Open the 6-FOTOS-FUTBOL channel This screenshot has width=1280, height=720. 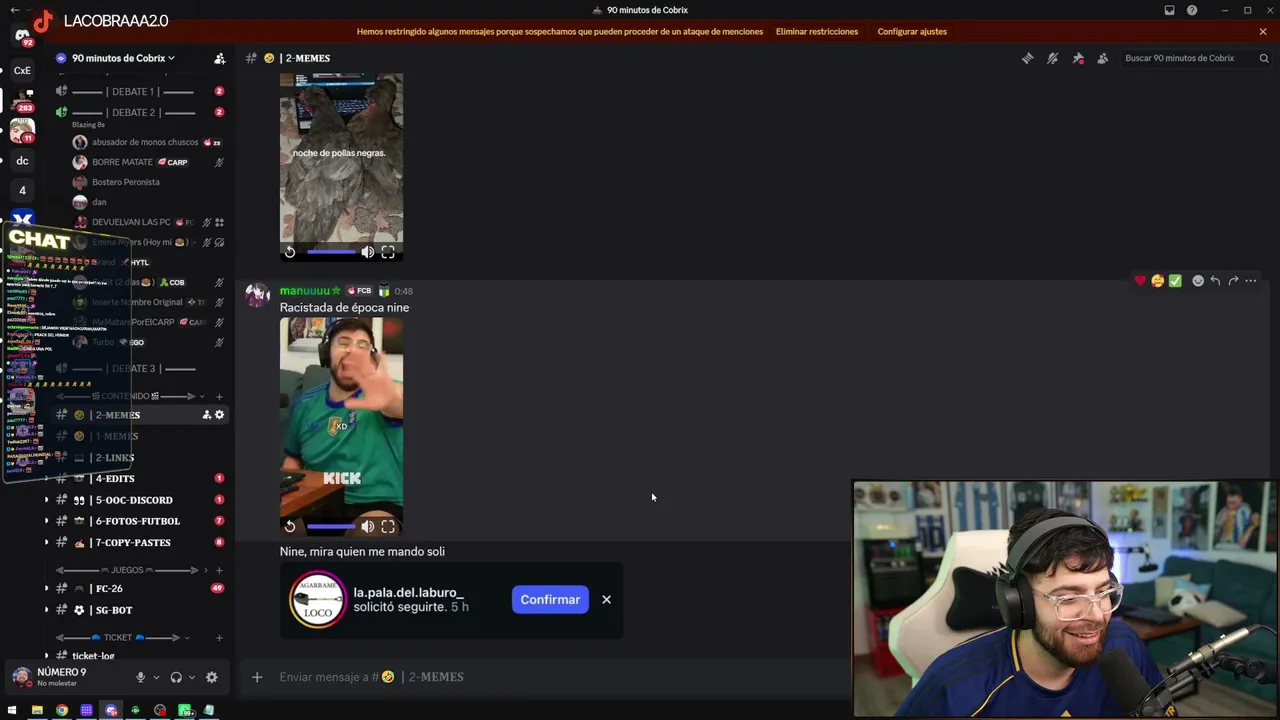point(140,521)
